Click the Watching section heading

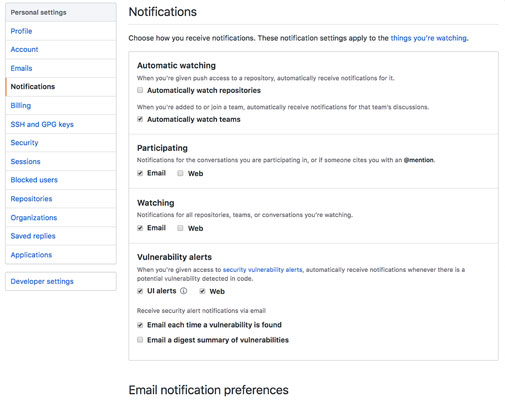coord(156,203)
